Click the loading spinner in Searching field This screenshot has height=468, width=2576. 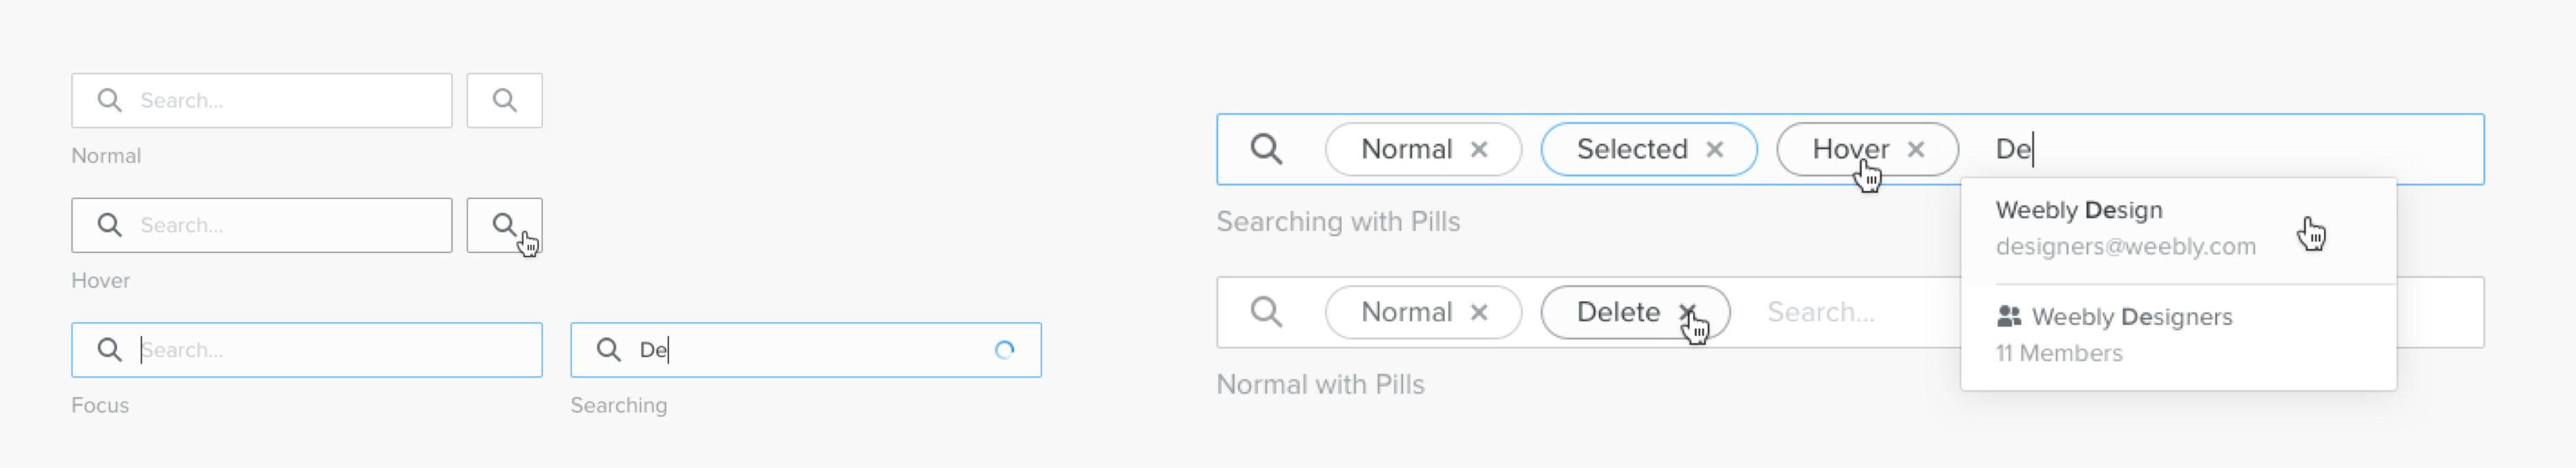coord(1004,350)
